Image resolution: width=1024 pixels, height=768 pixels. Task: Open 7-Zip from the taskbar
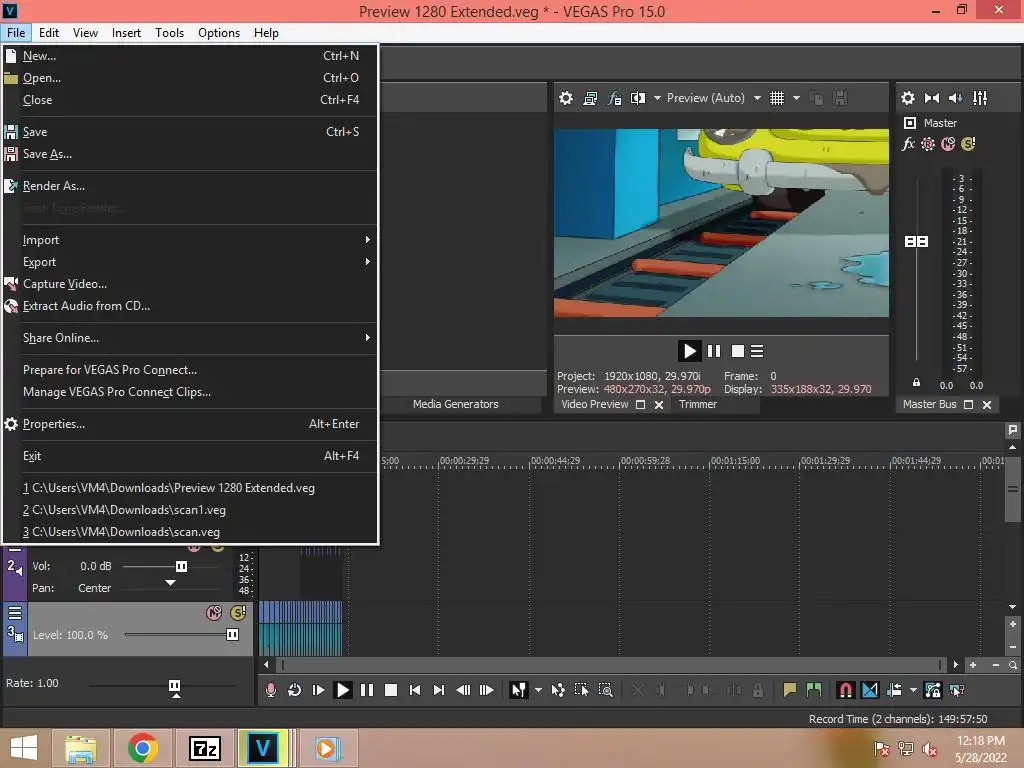pyautogui.click(x=205, y=748)
